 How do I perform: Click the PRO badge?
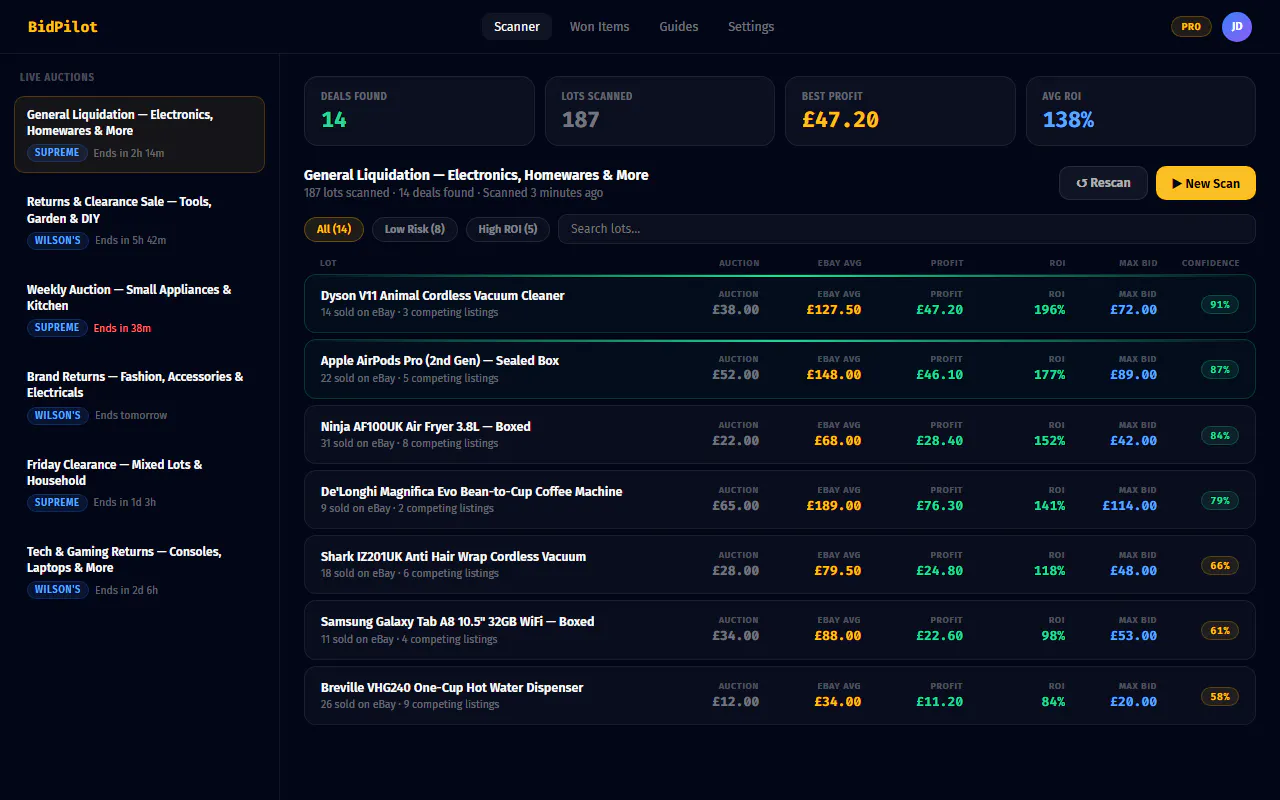(1191, 27)
